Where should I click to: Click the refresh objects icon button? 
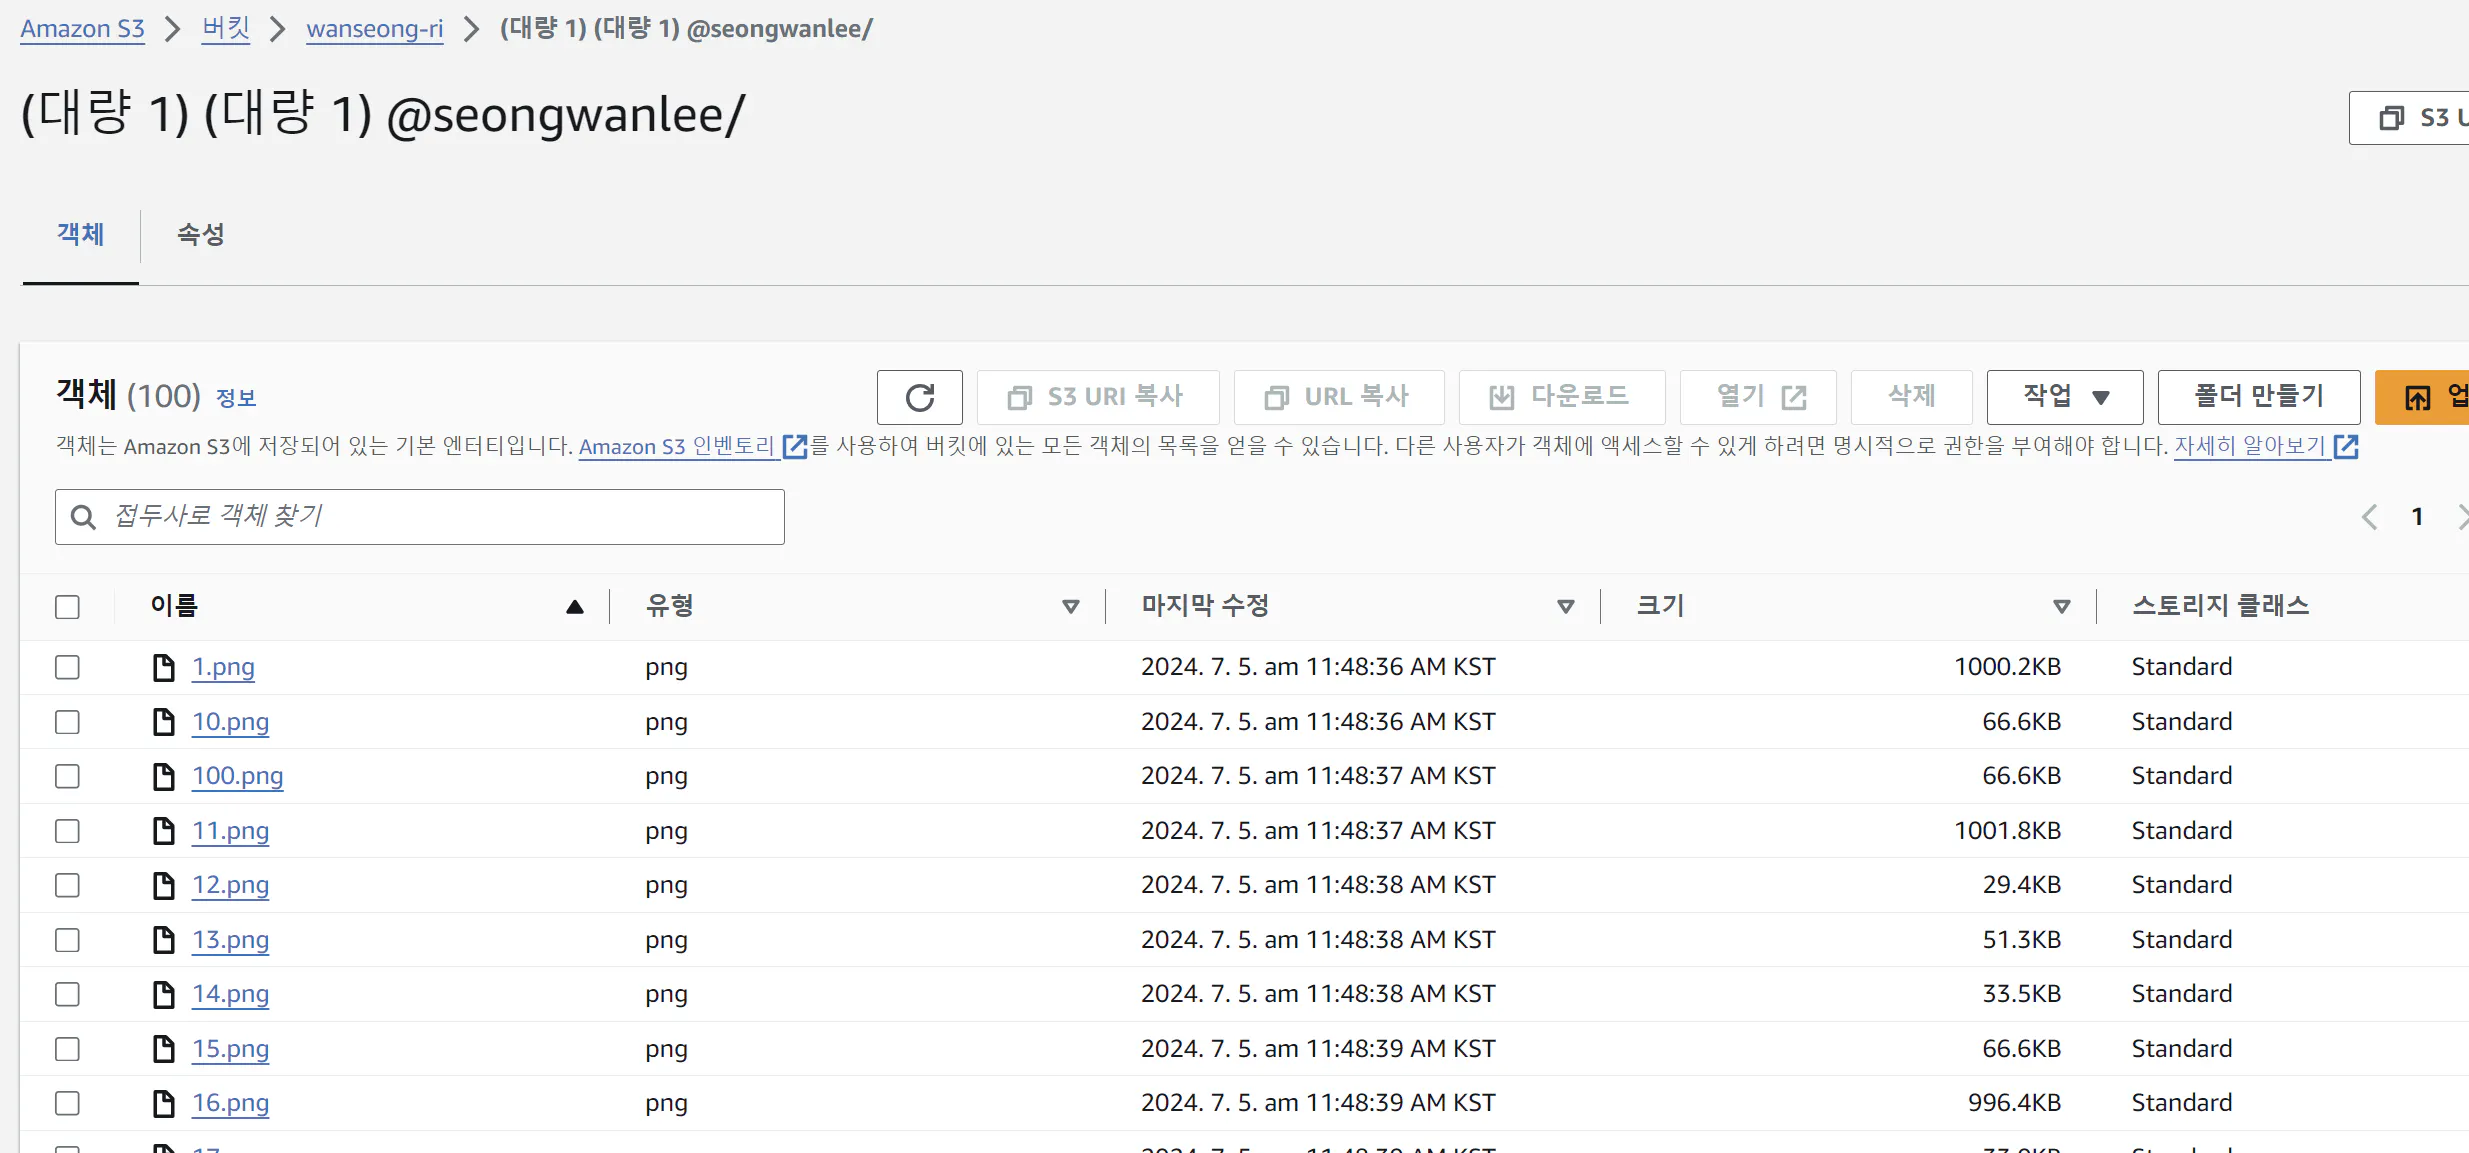(919, 397)
